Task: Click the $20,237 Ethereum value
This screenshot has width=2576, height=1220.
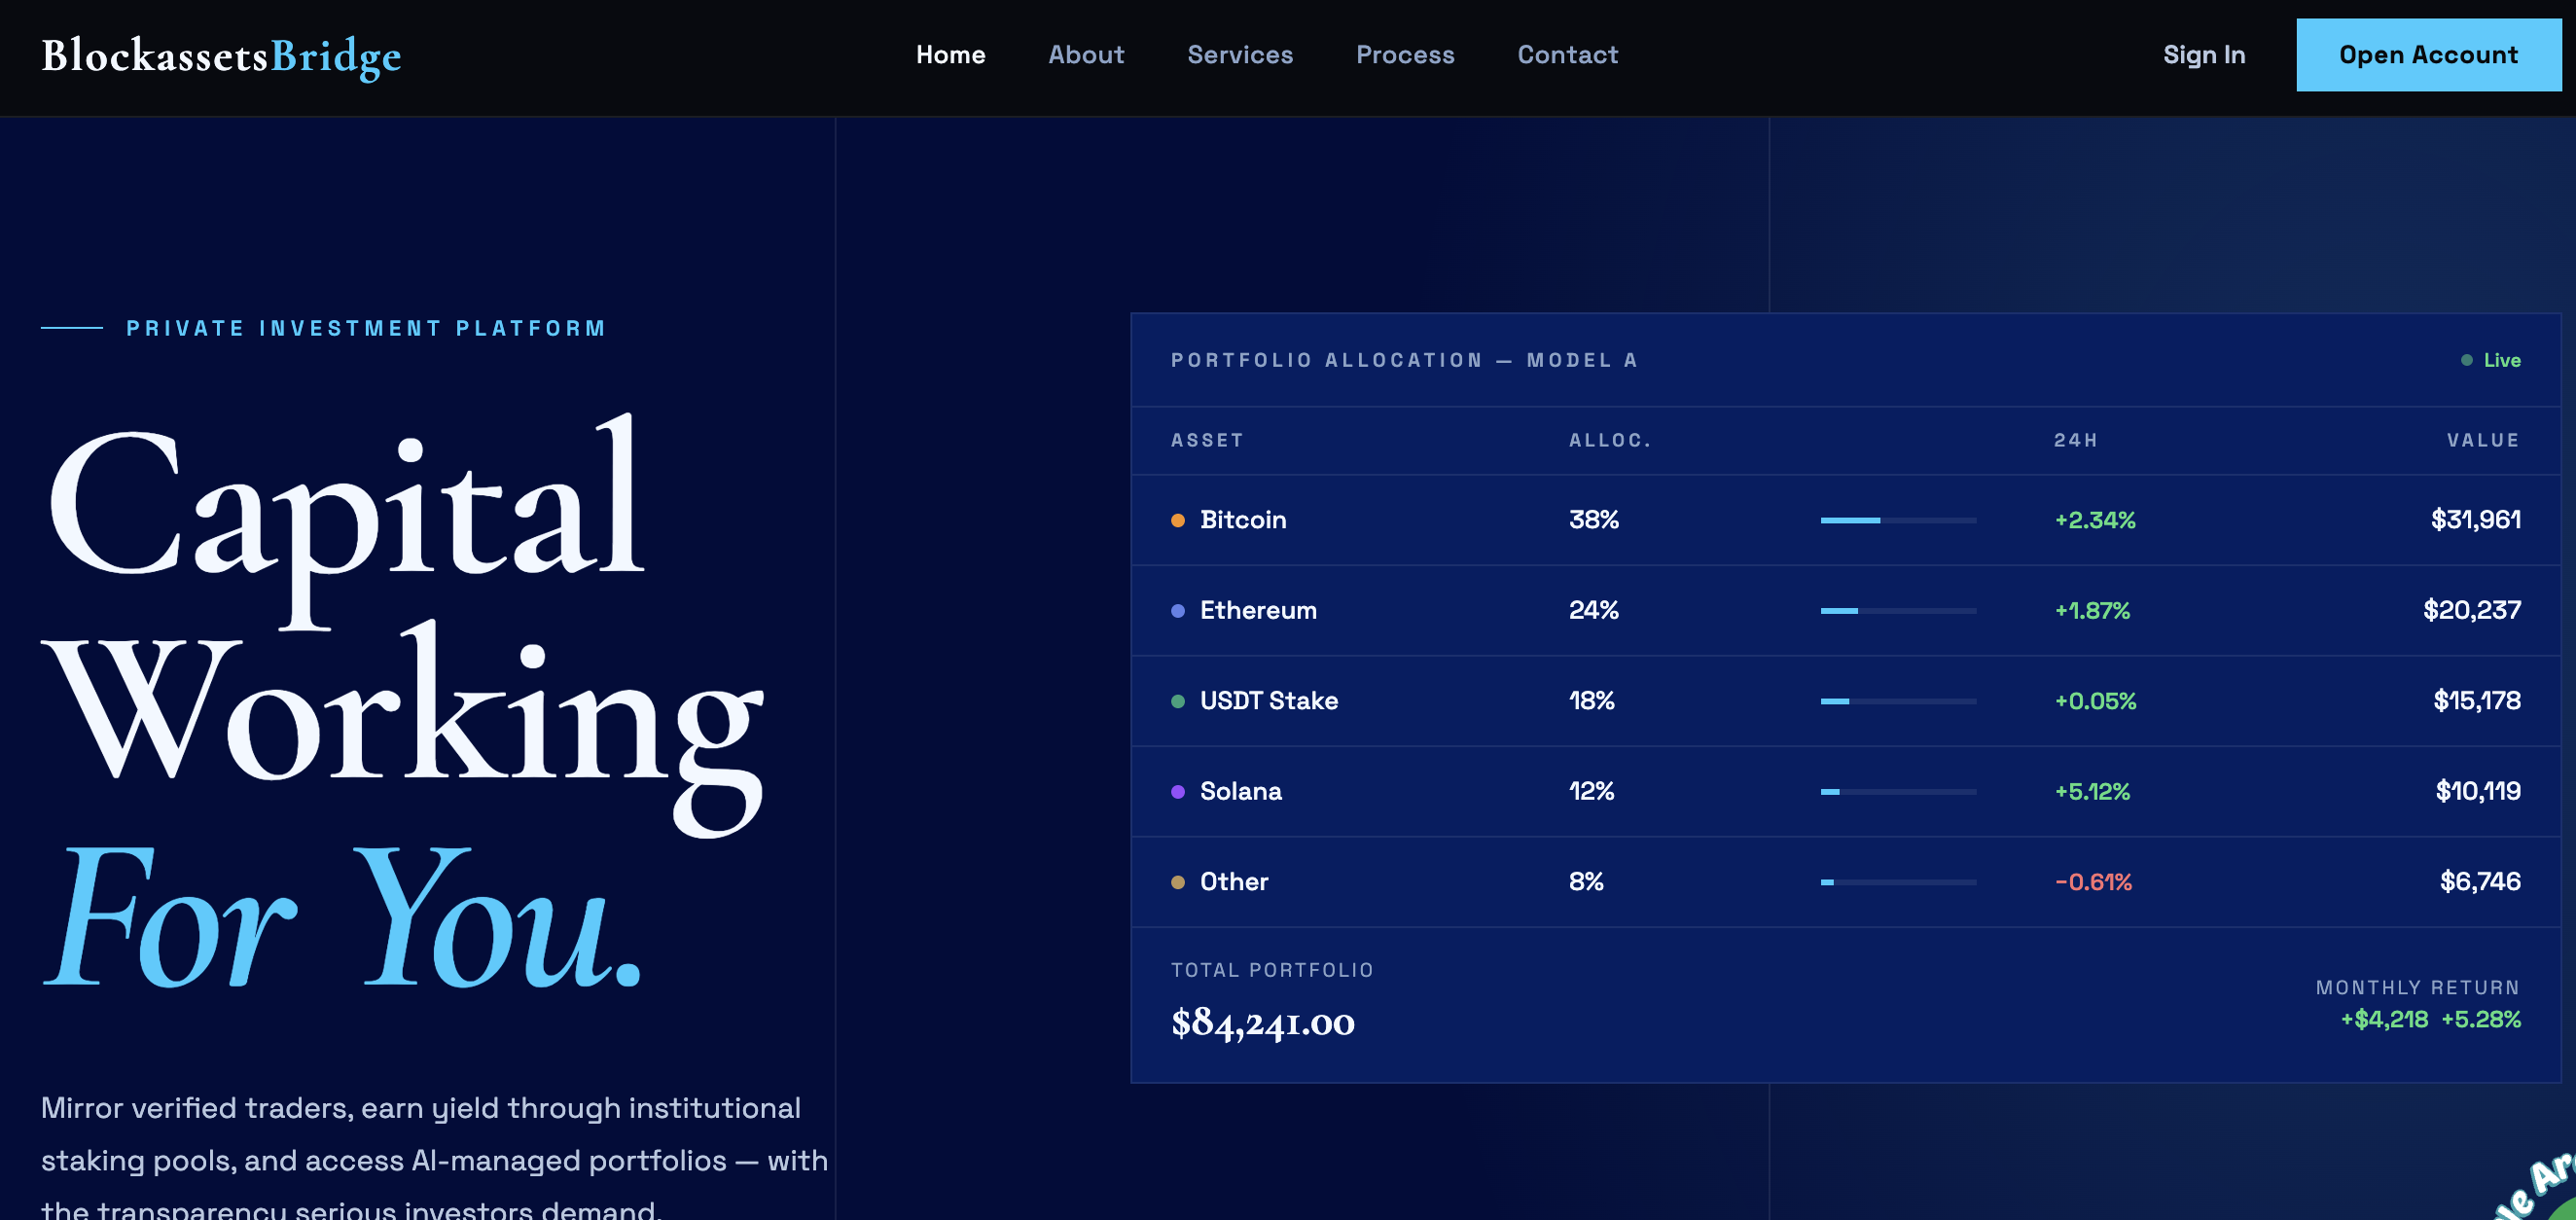Action: click(x=2472, y=611)
